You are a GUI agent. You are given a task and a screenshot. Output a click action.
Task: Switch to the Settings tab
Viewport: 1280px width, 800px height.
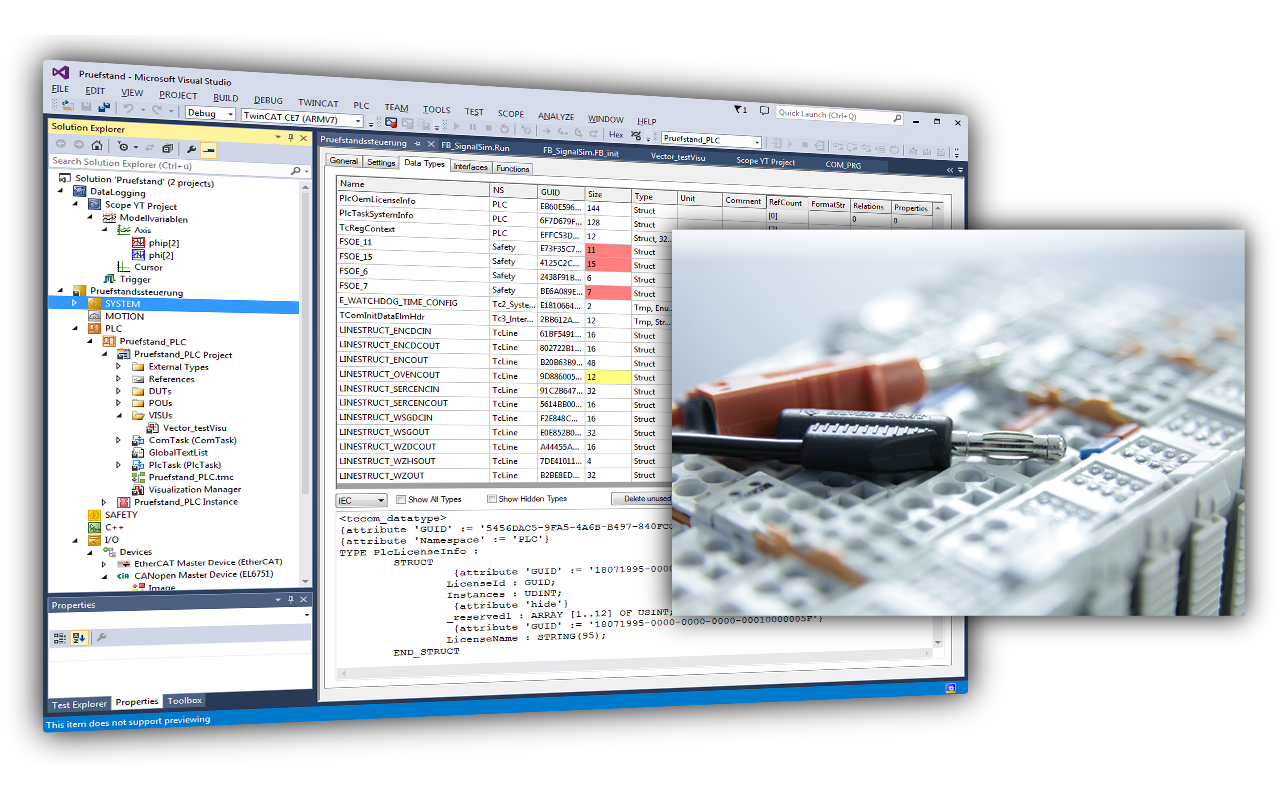click(381, 162)
